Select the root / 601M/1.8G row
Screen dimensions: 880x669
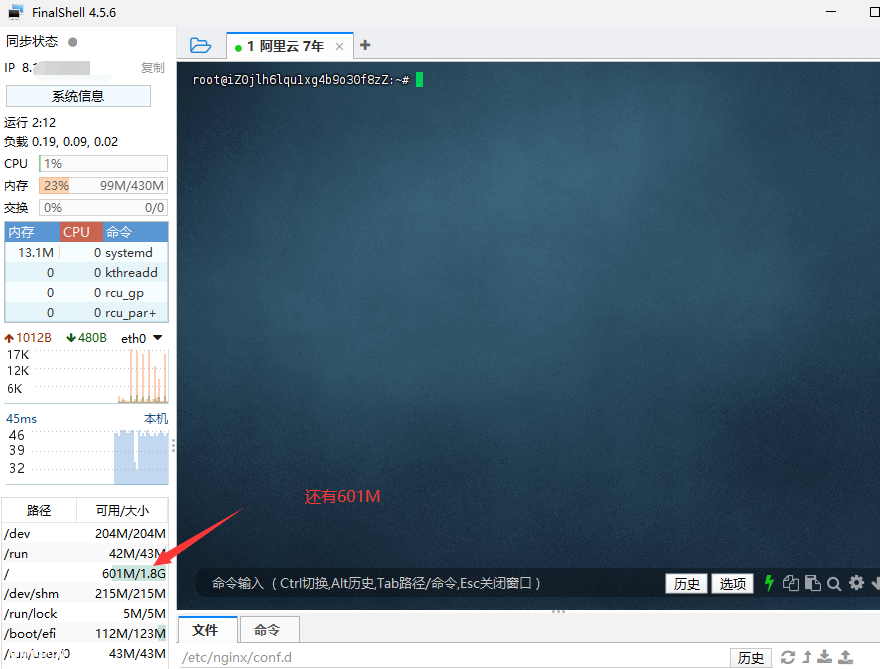[85, 574]
